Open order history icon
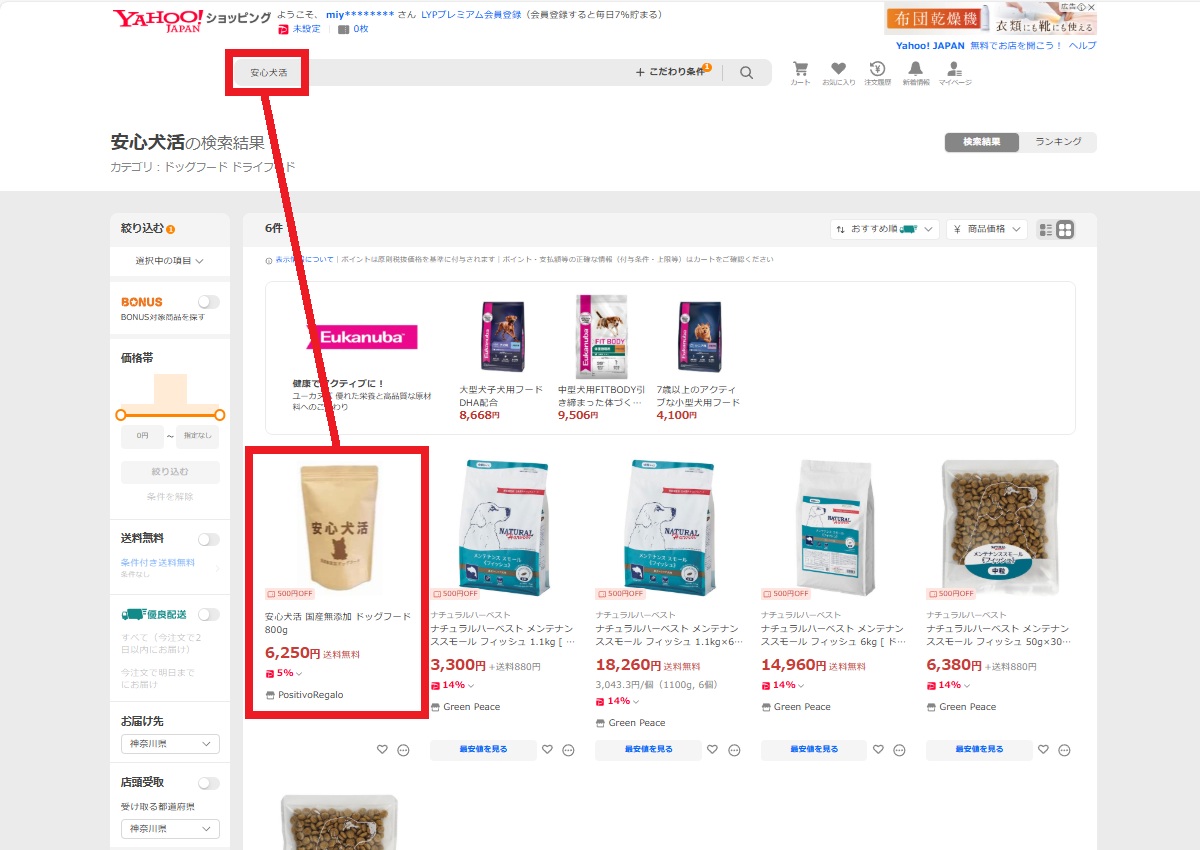Image resolution: width=1200 pixels, height=850 pixels. click(877, 70)
